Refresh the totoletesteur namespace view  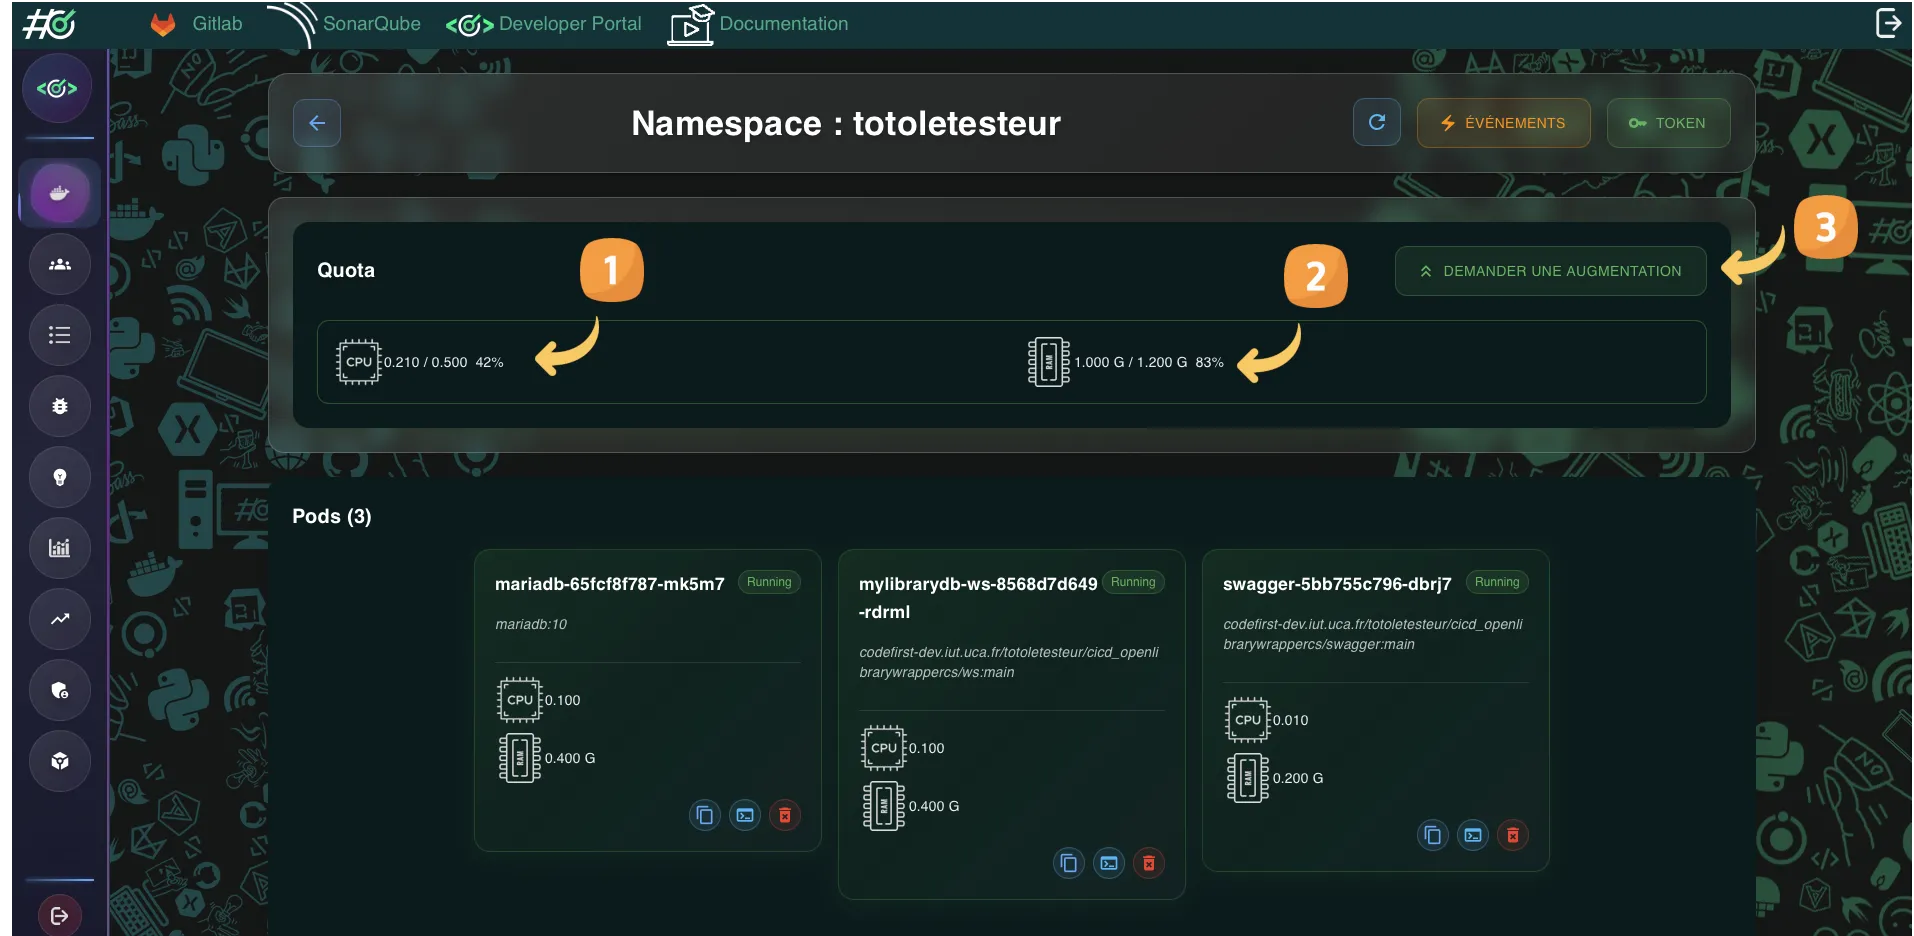pos(1376,122)
